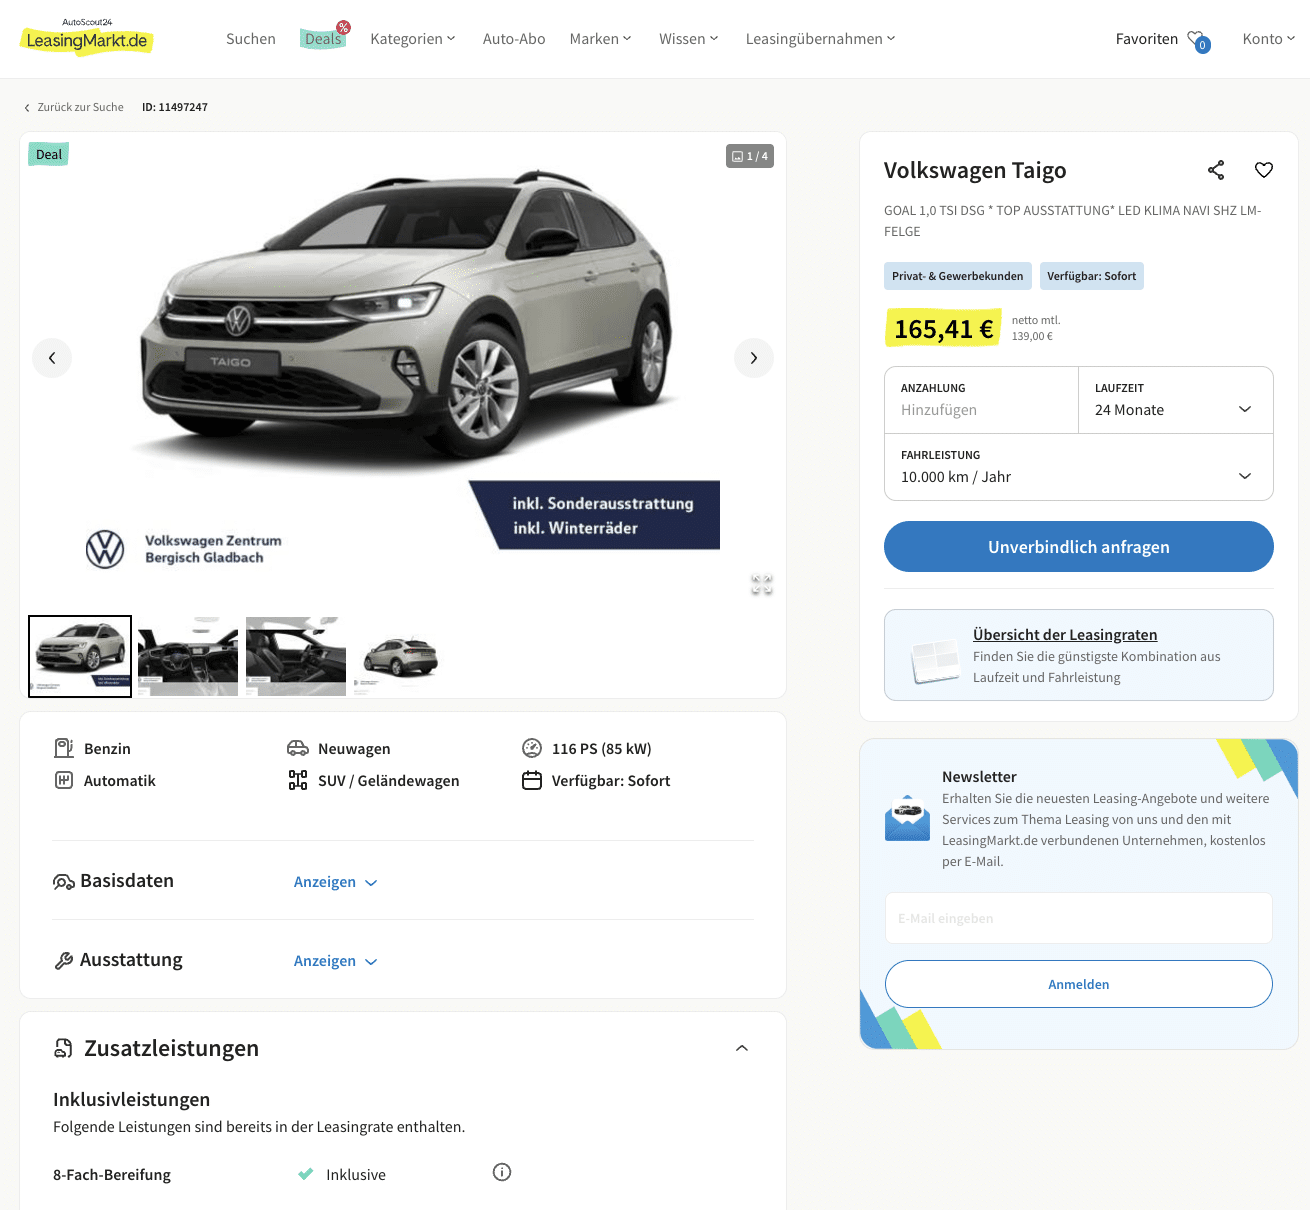The width and height of the screenshot is (1310, 1210).
Task: Open the Fahrleistung 10.000 km dropdown
Action: pyautogui.click(x=1079, y=467)
